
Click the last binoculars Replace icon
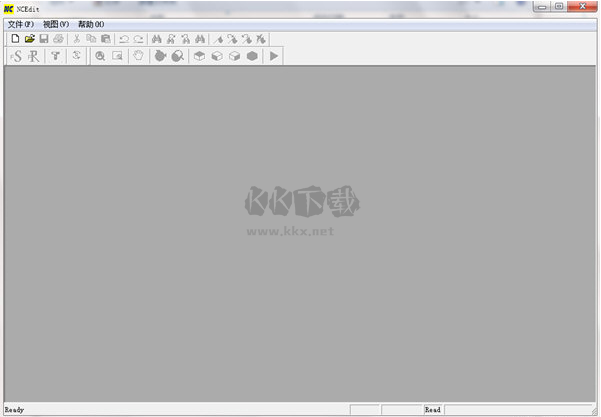click(200, 39)
